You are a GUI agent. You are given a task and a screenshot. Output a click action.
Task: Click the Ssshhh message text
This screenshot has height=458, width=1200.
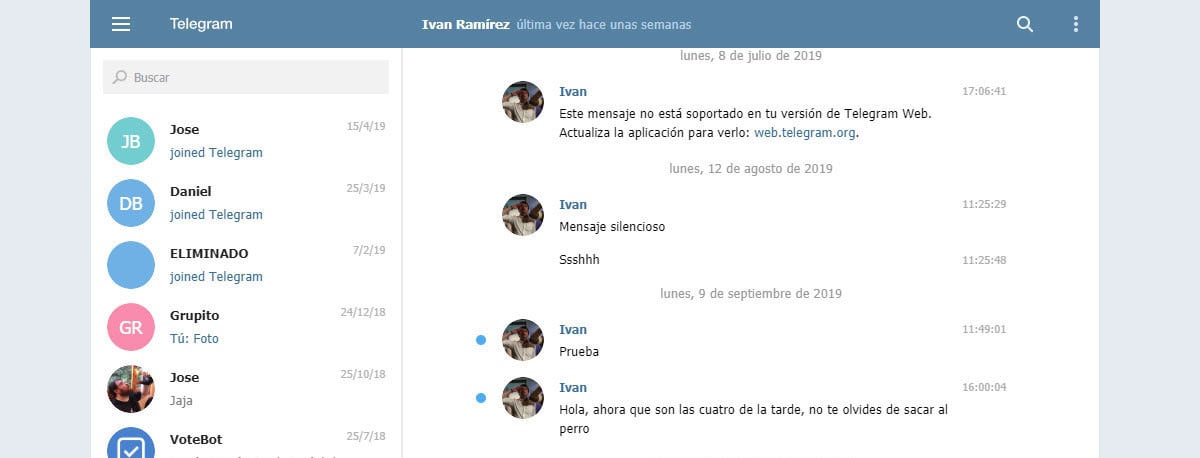pyautogui.click(x=580, y=260)
